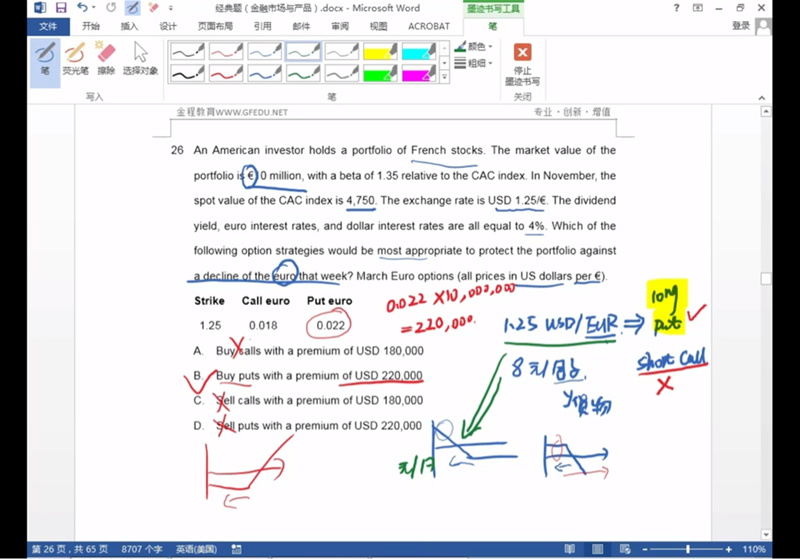Choose the Select Objects (选择对象) cursor tool
800x559 pixels.
[x=140, y=61]
